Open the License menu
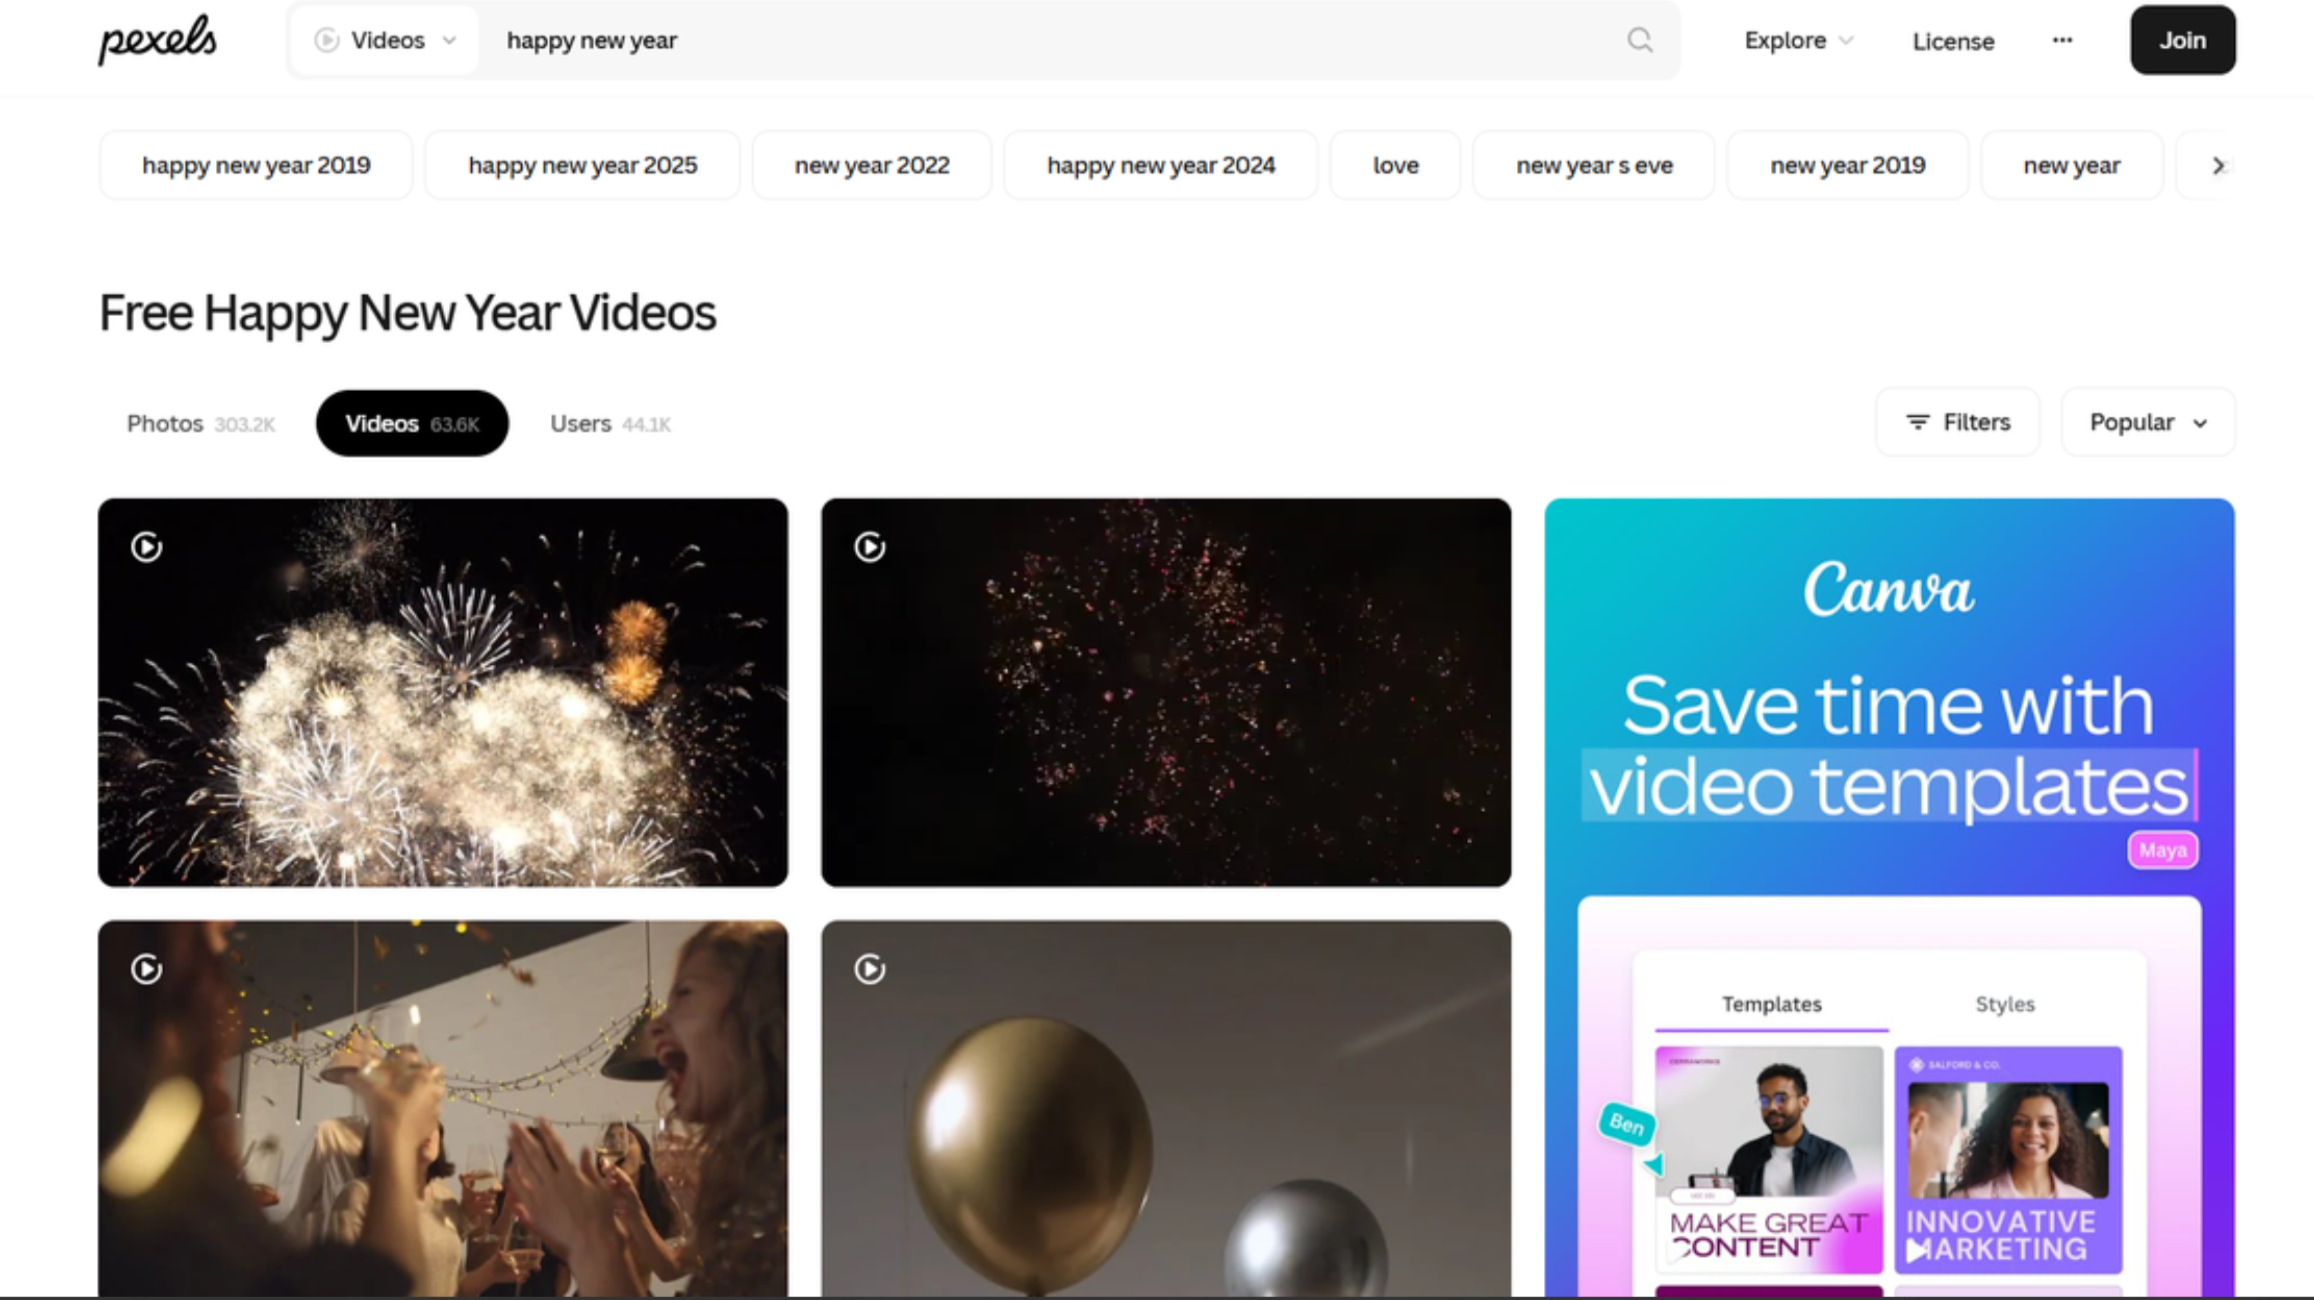Screen dimensions: 2314x1300 [1951, 40]
